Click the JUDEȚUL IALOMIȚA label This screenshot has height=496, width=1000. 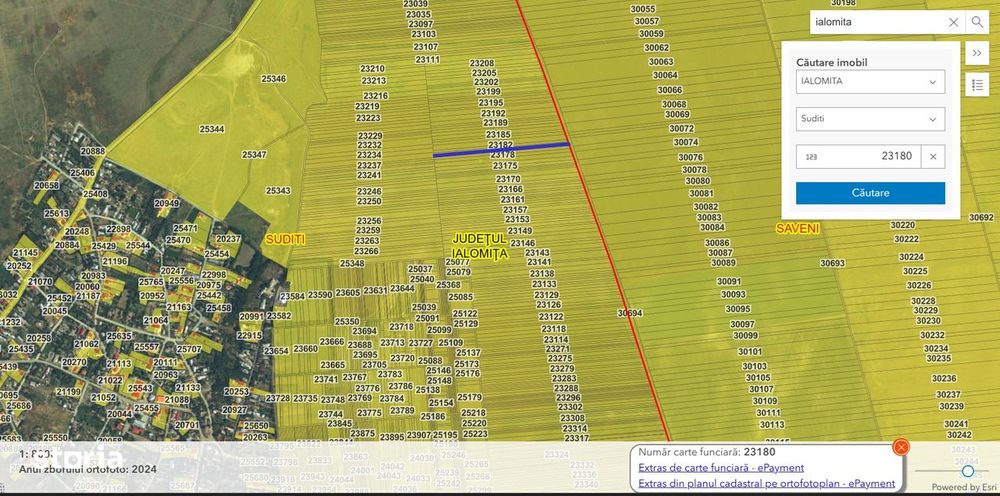click(480, 245)
